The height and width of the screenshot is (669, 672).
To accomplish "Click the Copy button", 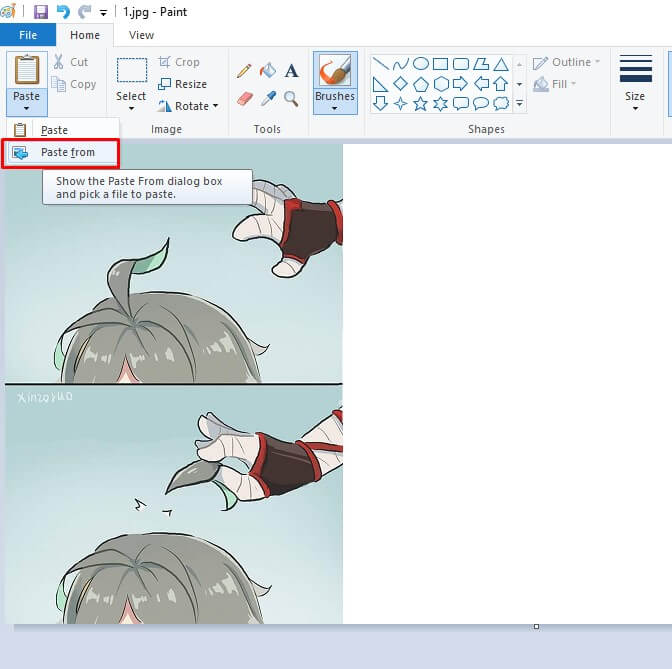I will click(73, 84).
